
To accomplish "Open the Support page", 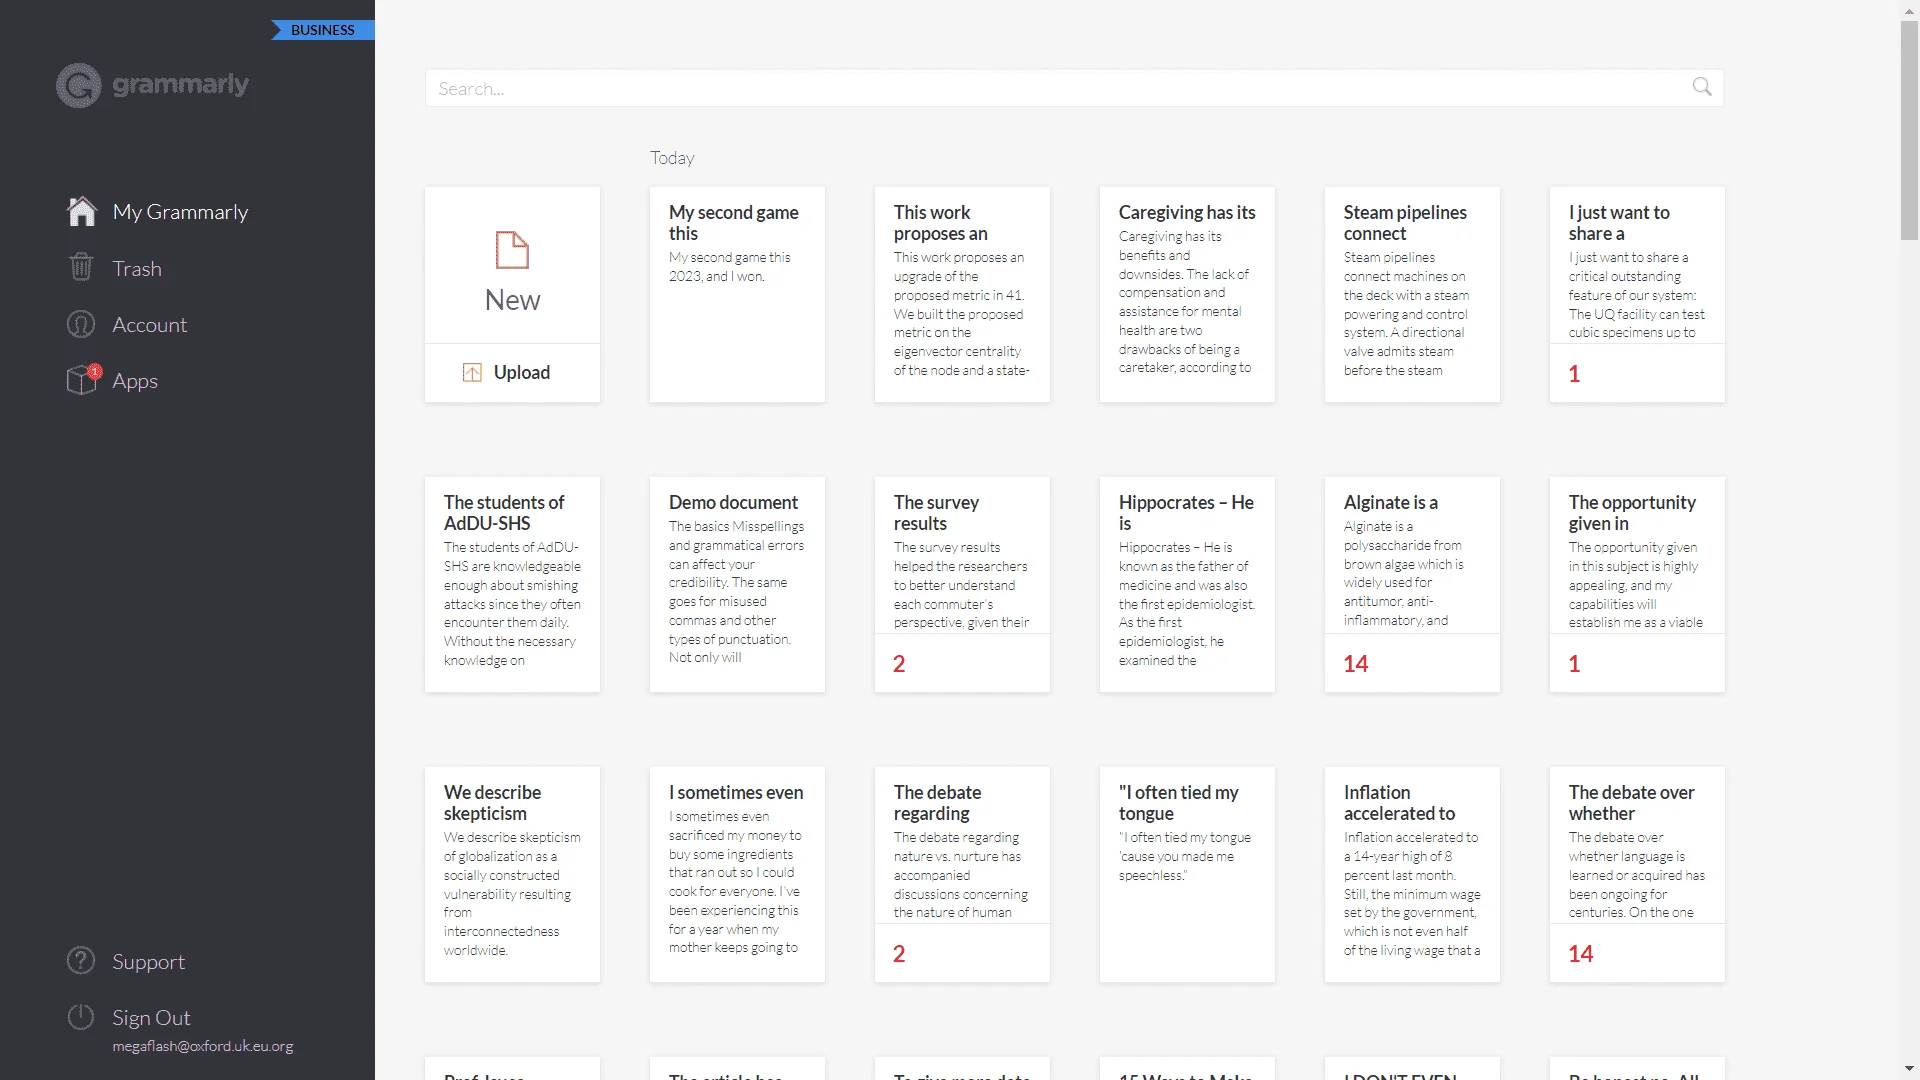I will pyautogui.click(x=148, y=961).
